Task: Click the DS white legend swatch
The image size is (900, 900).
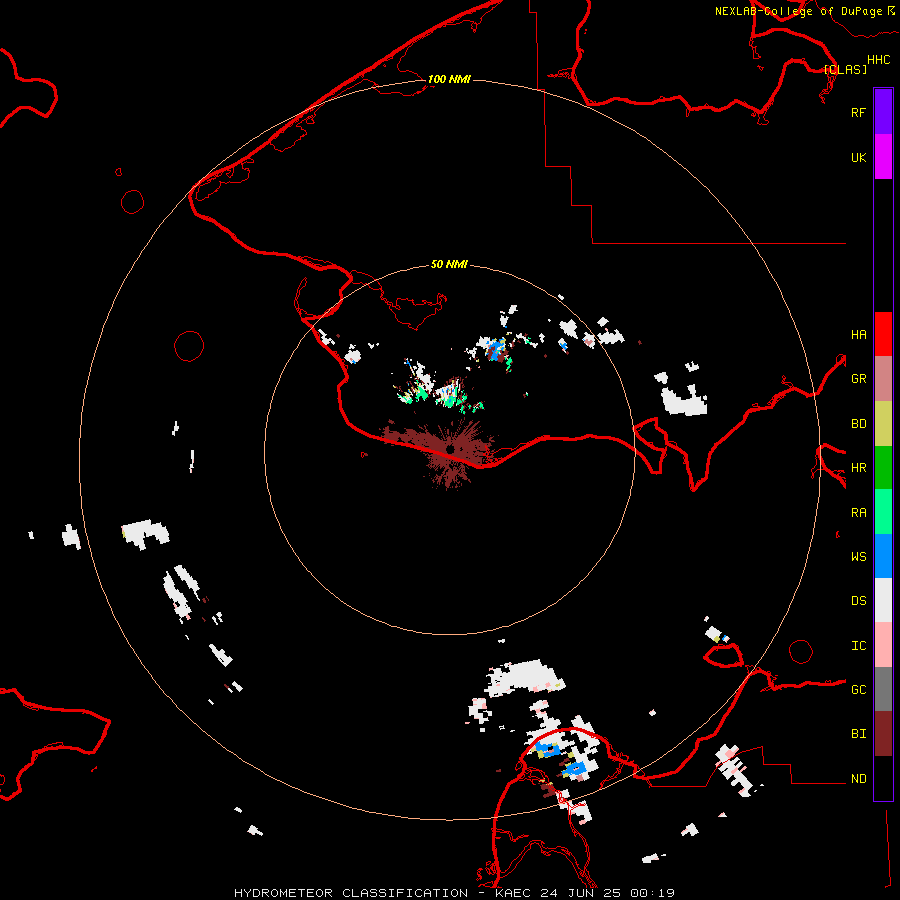Action: [883, 600]
